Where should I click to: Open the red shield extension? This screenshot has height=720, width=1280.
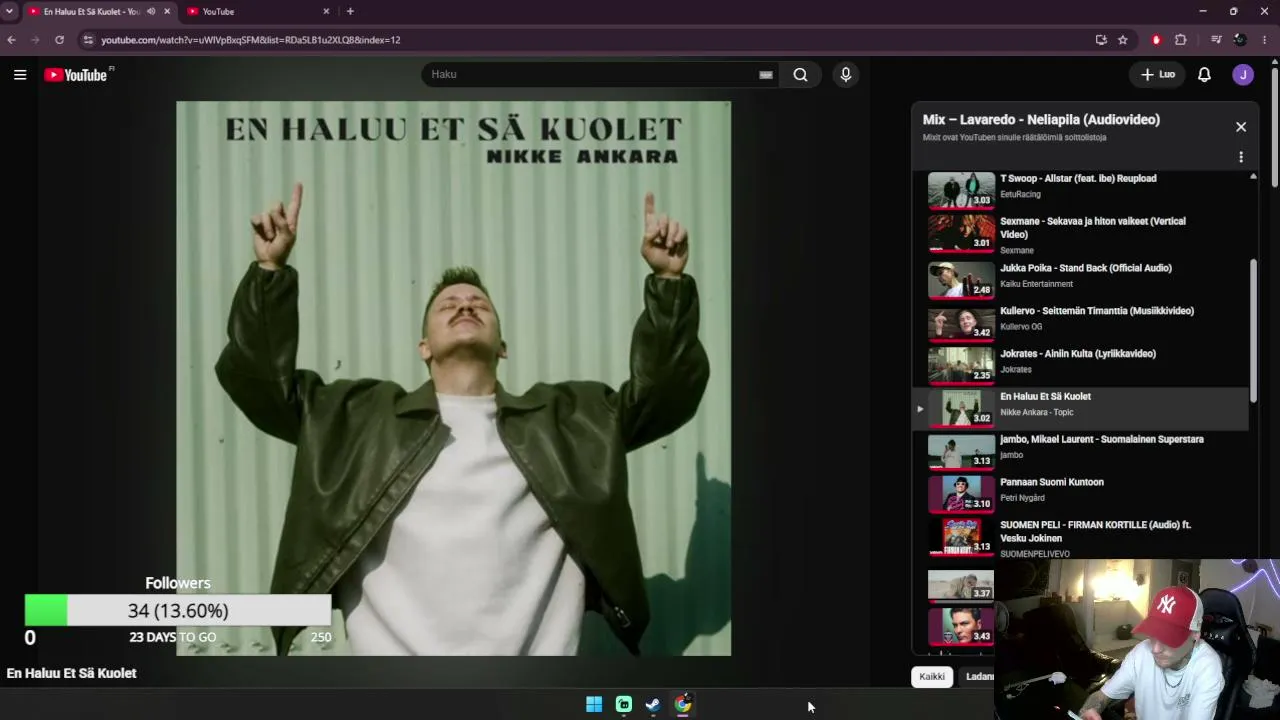[1156, 40]
